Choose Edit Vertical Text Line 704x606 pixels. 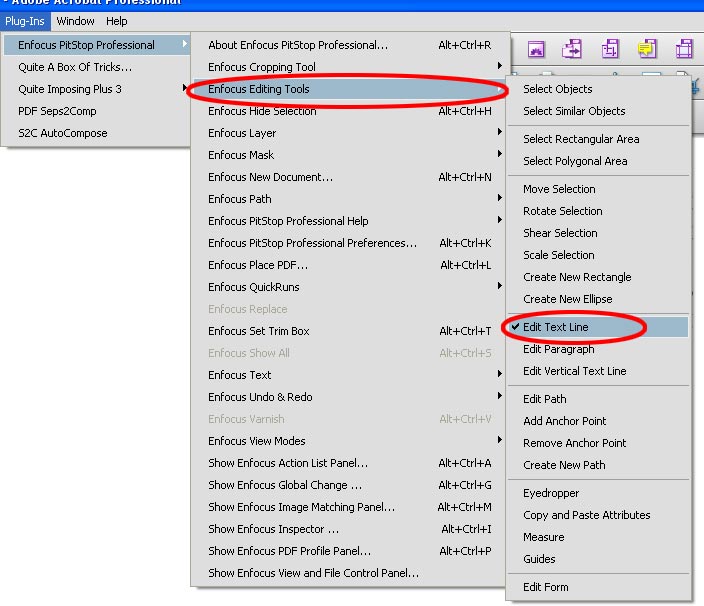[x=598, y=371]
